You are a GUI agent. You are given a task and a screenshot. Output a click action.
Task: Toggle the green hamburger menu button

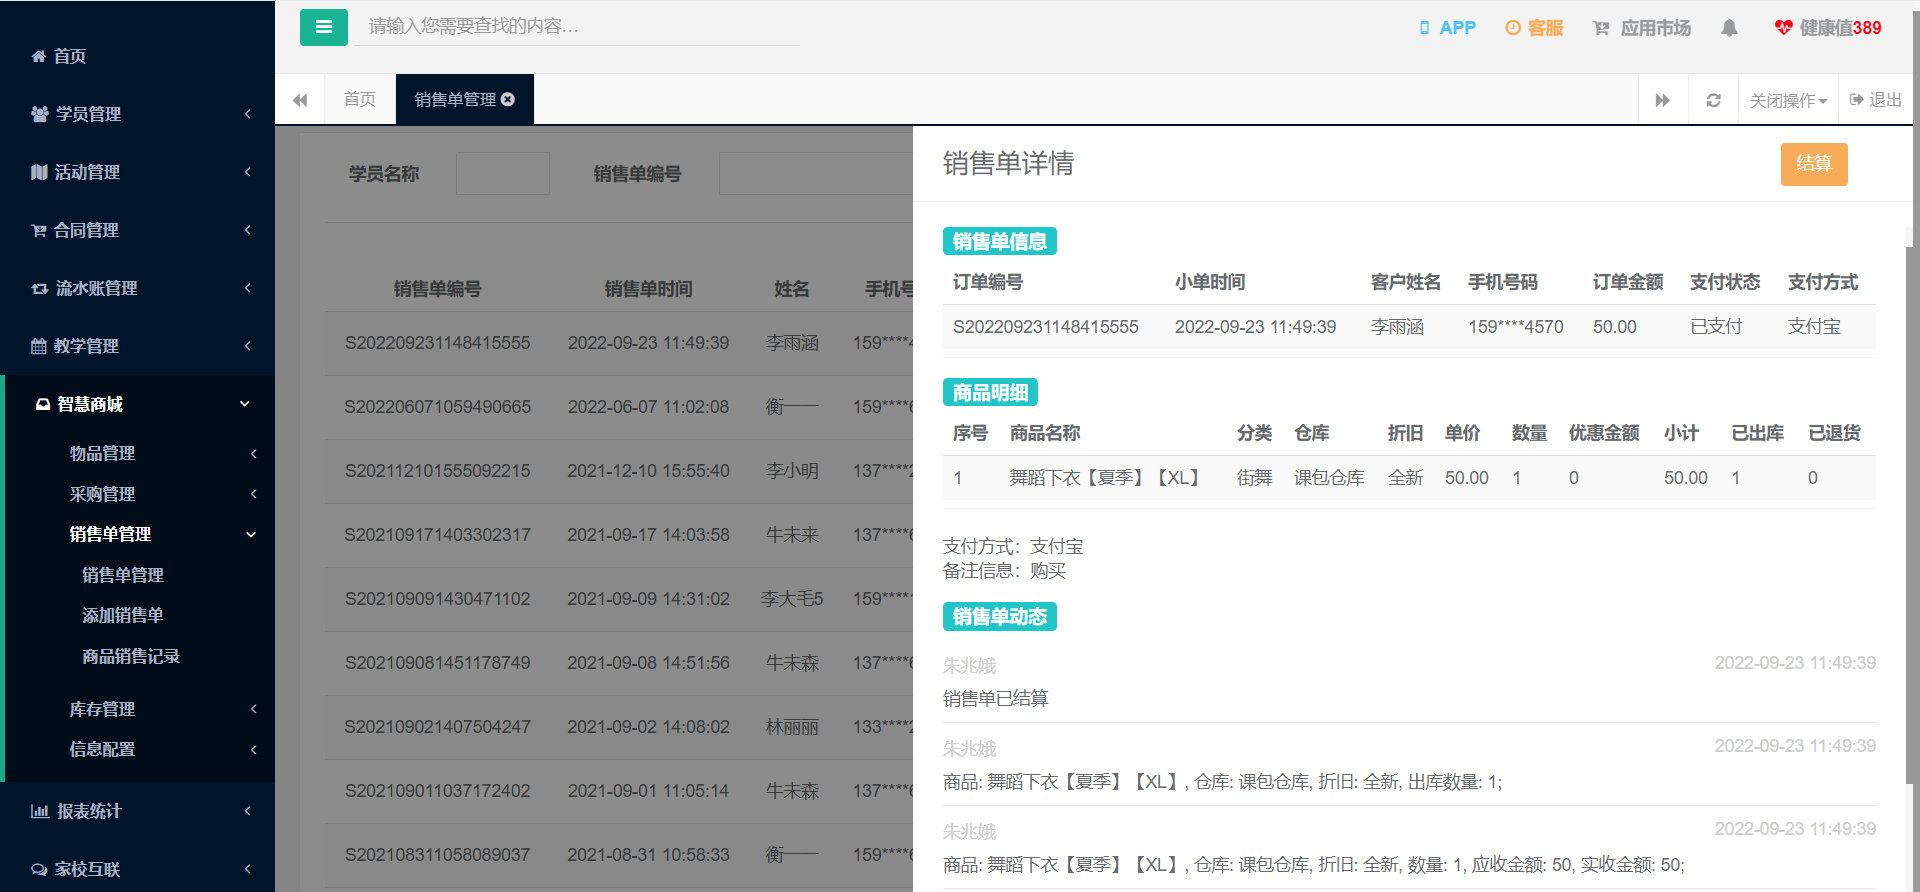click(x=324, y=27)
